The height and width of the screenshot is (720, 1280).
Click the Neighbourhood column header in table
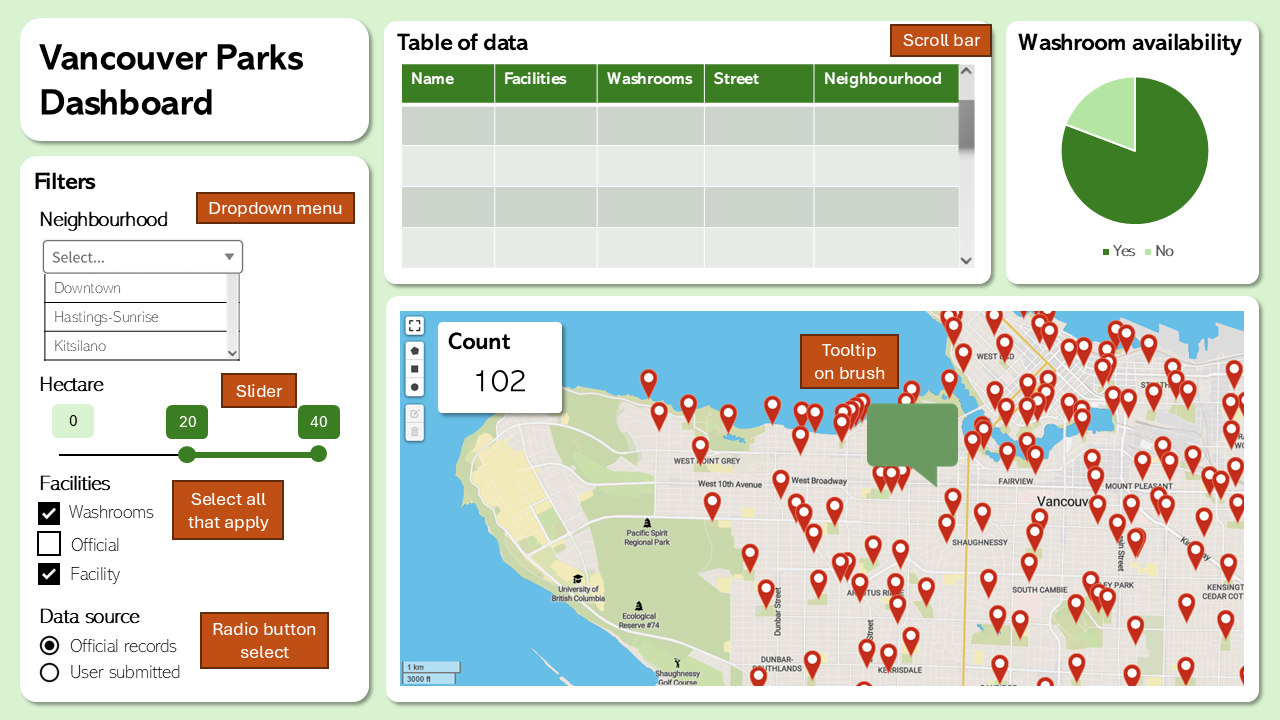882,79
